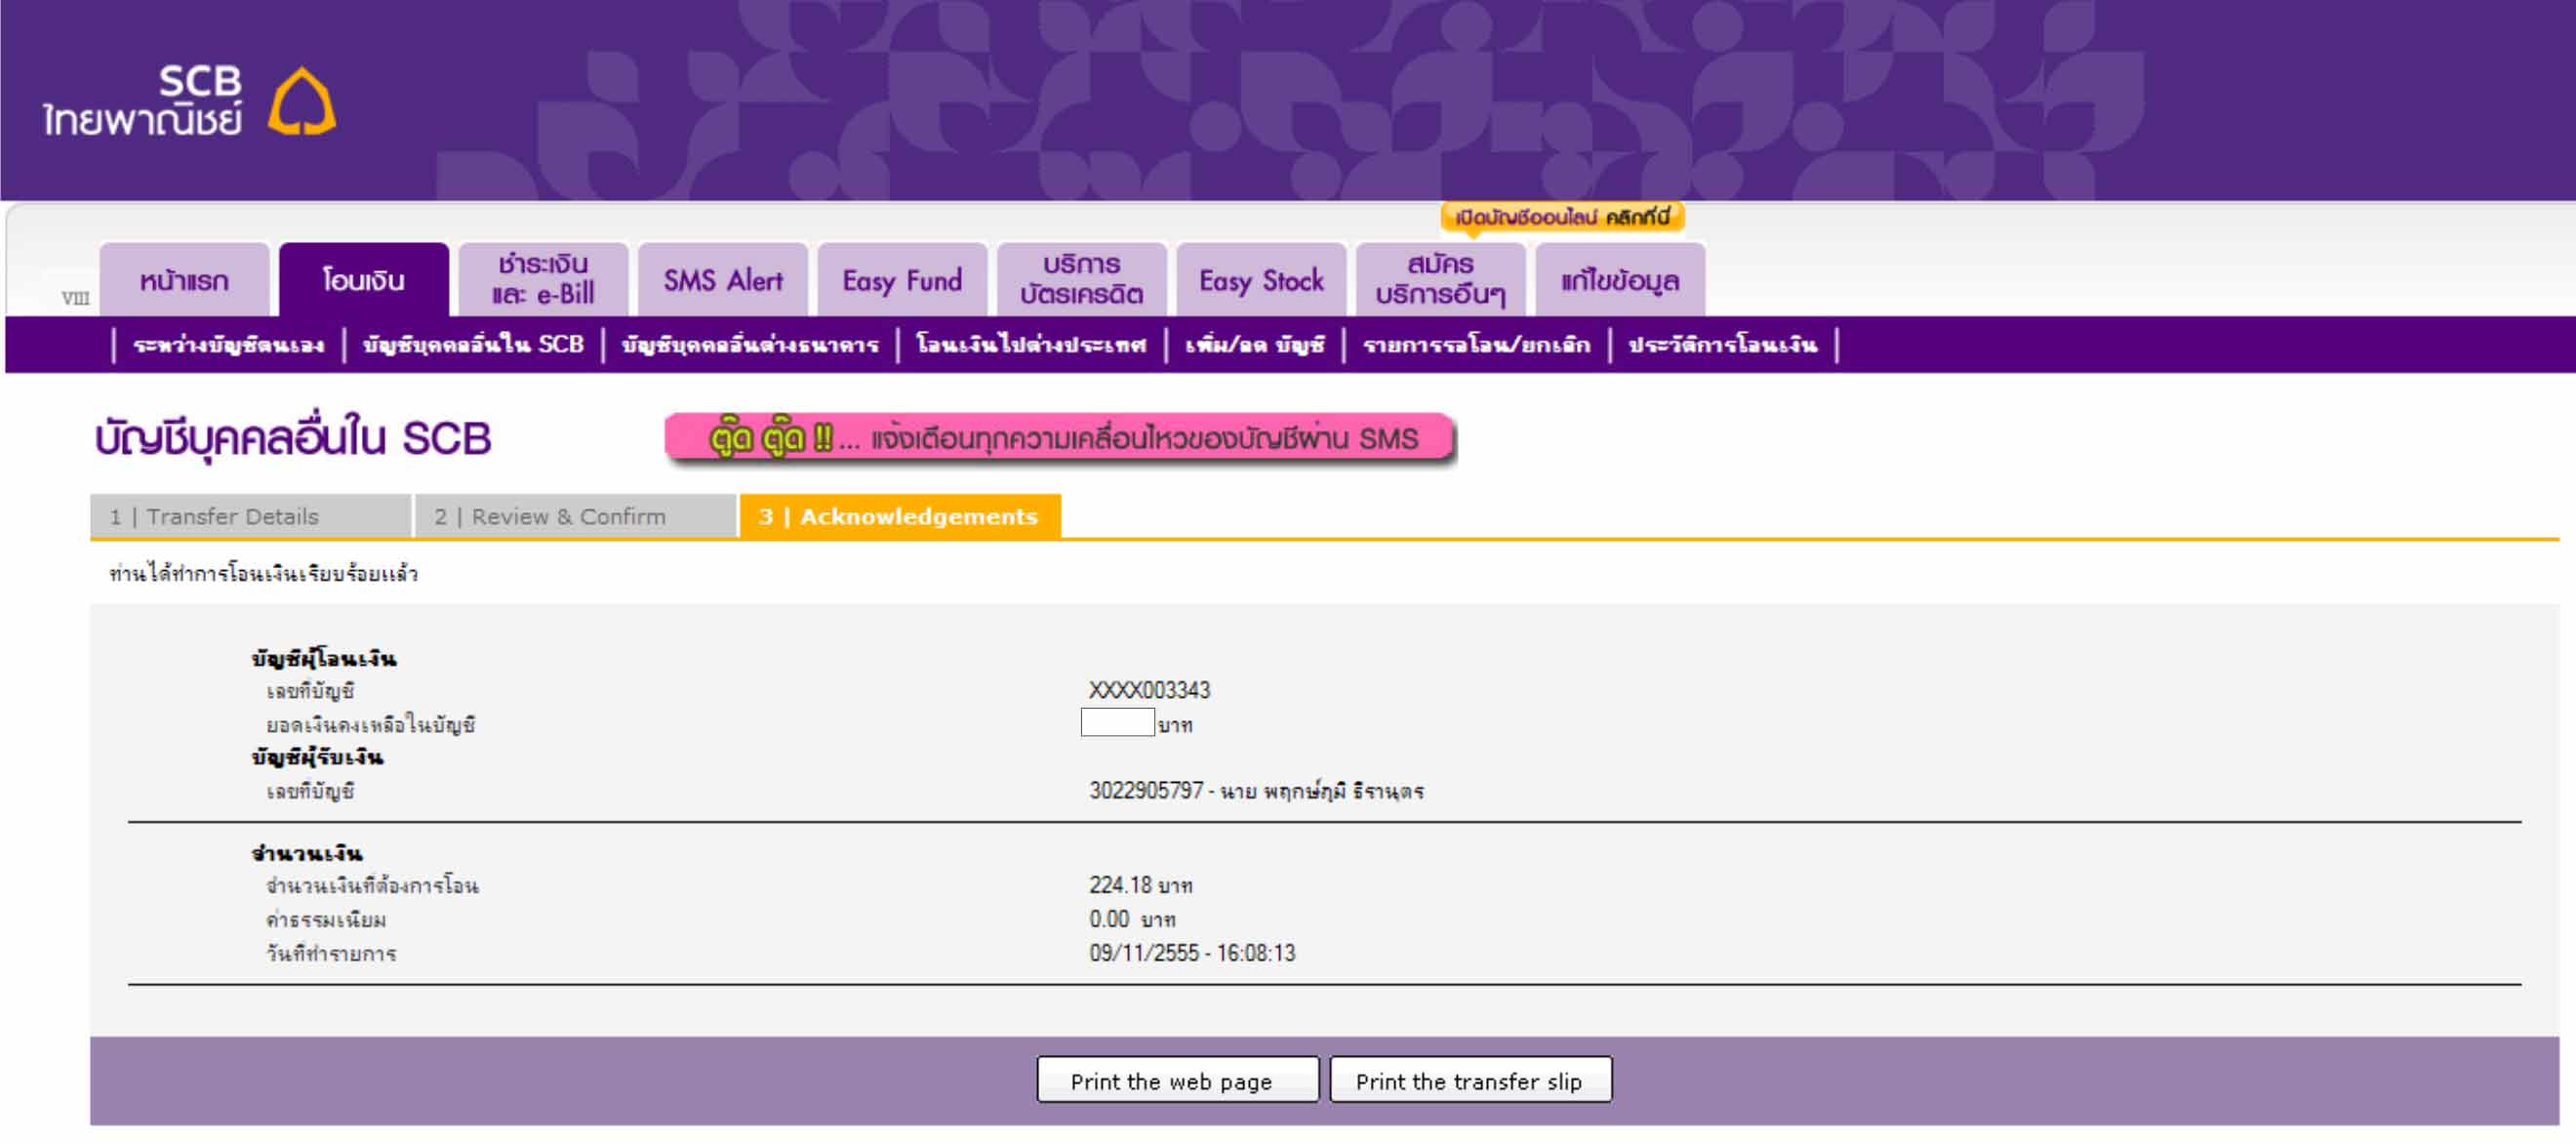Click the บัญชีผู้รับเงิน section heading

click(317, 757)
